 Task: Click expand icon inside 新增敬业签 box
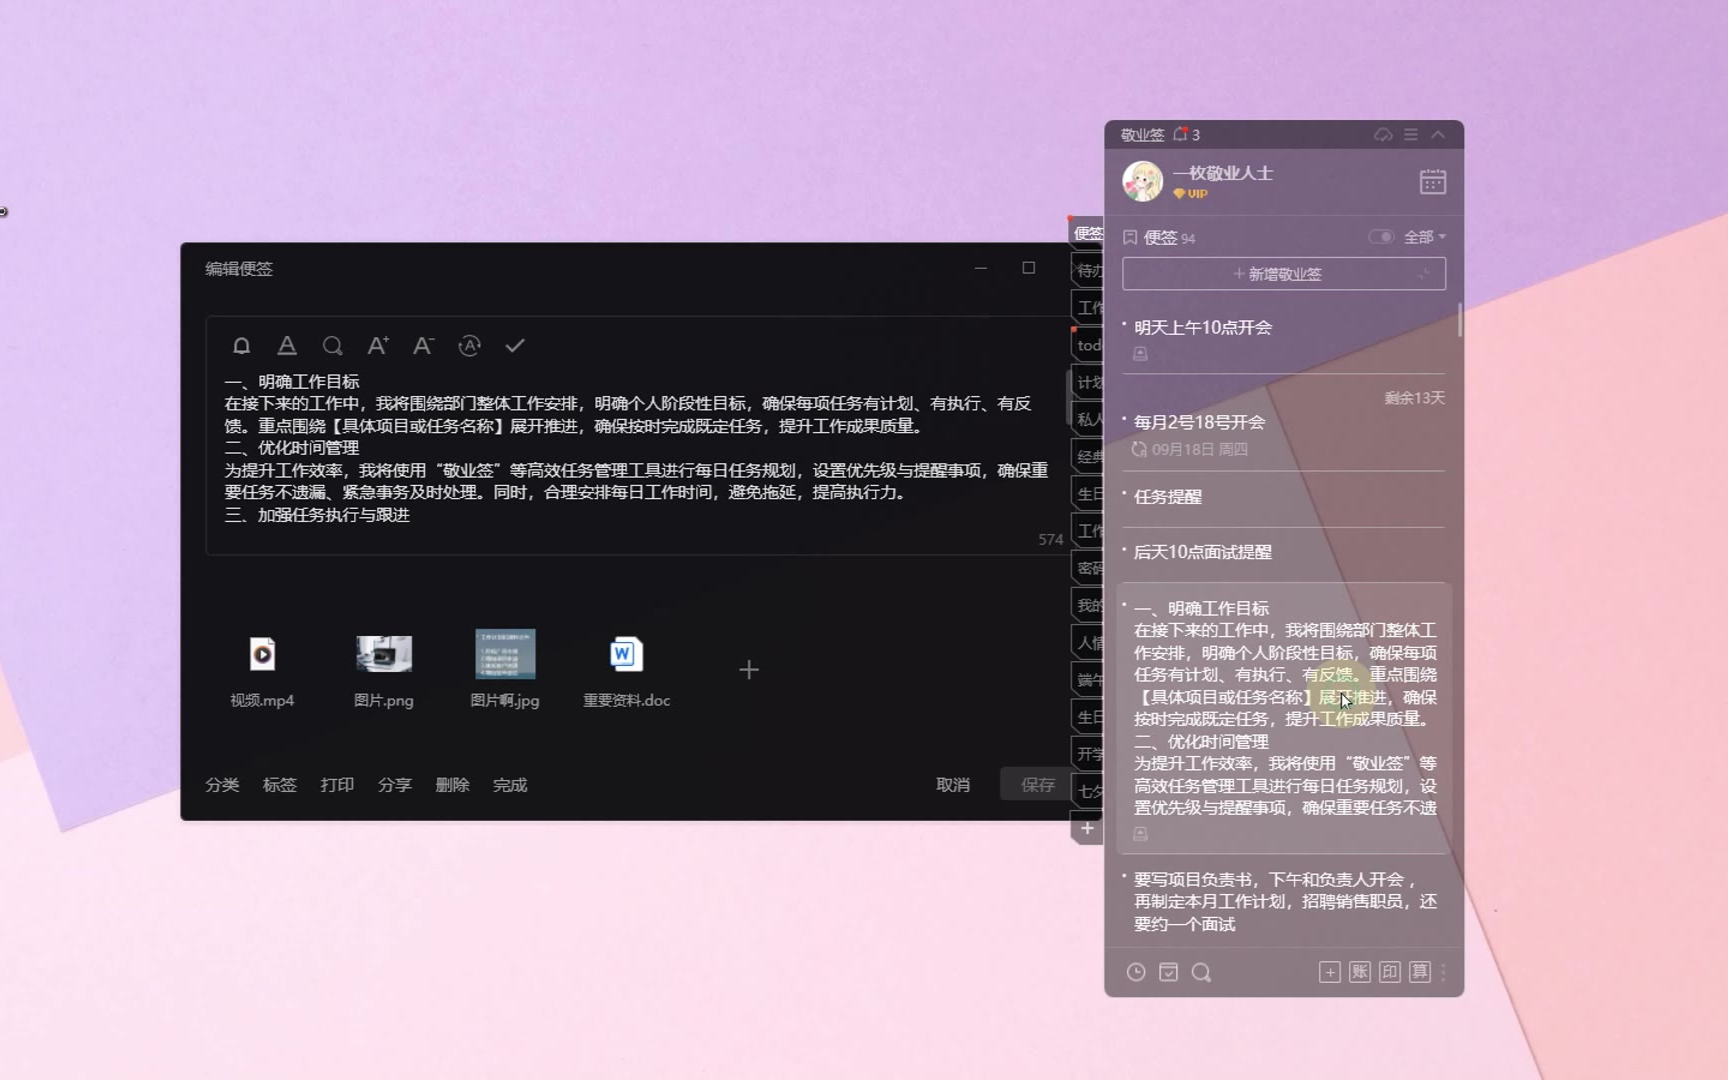1424,274
